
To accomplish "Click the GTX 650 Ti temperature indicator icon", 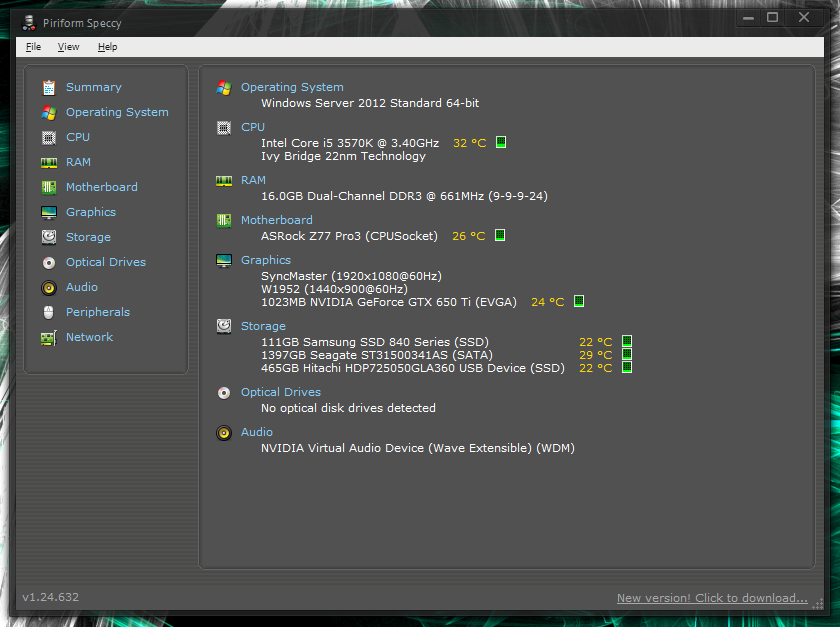I will coord(579,301).
